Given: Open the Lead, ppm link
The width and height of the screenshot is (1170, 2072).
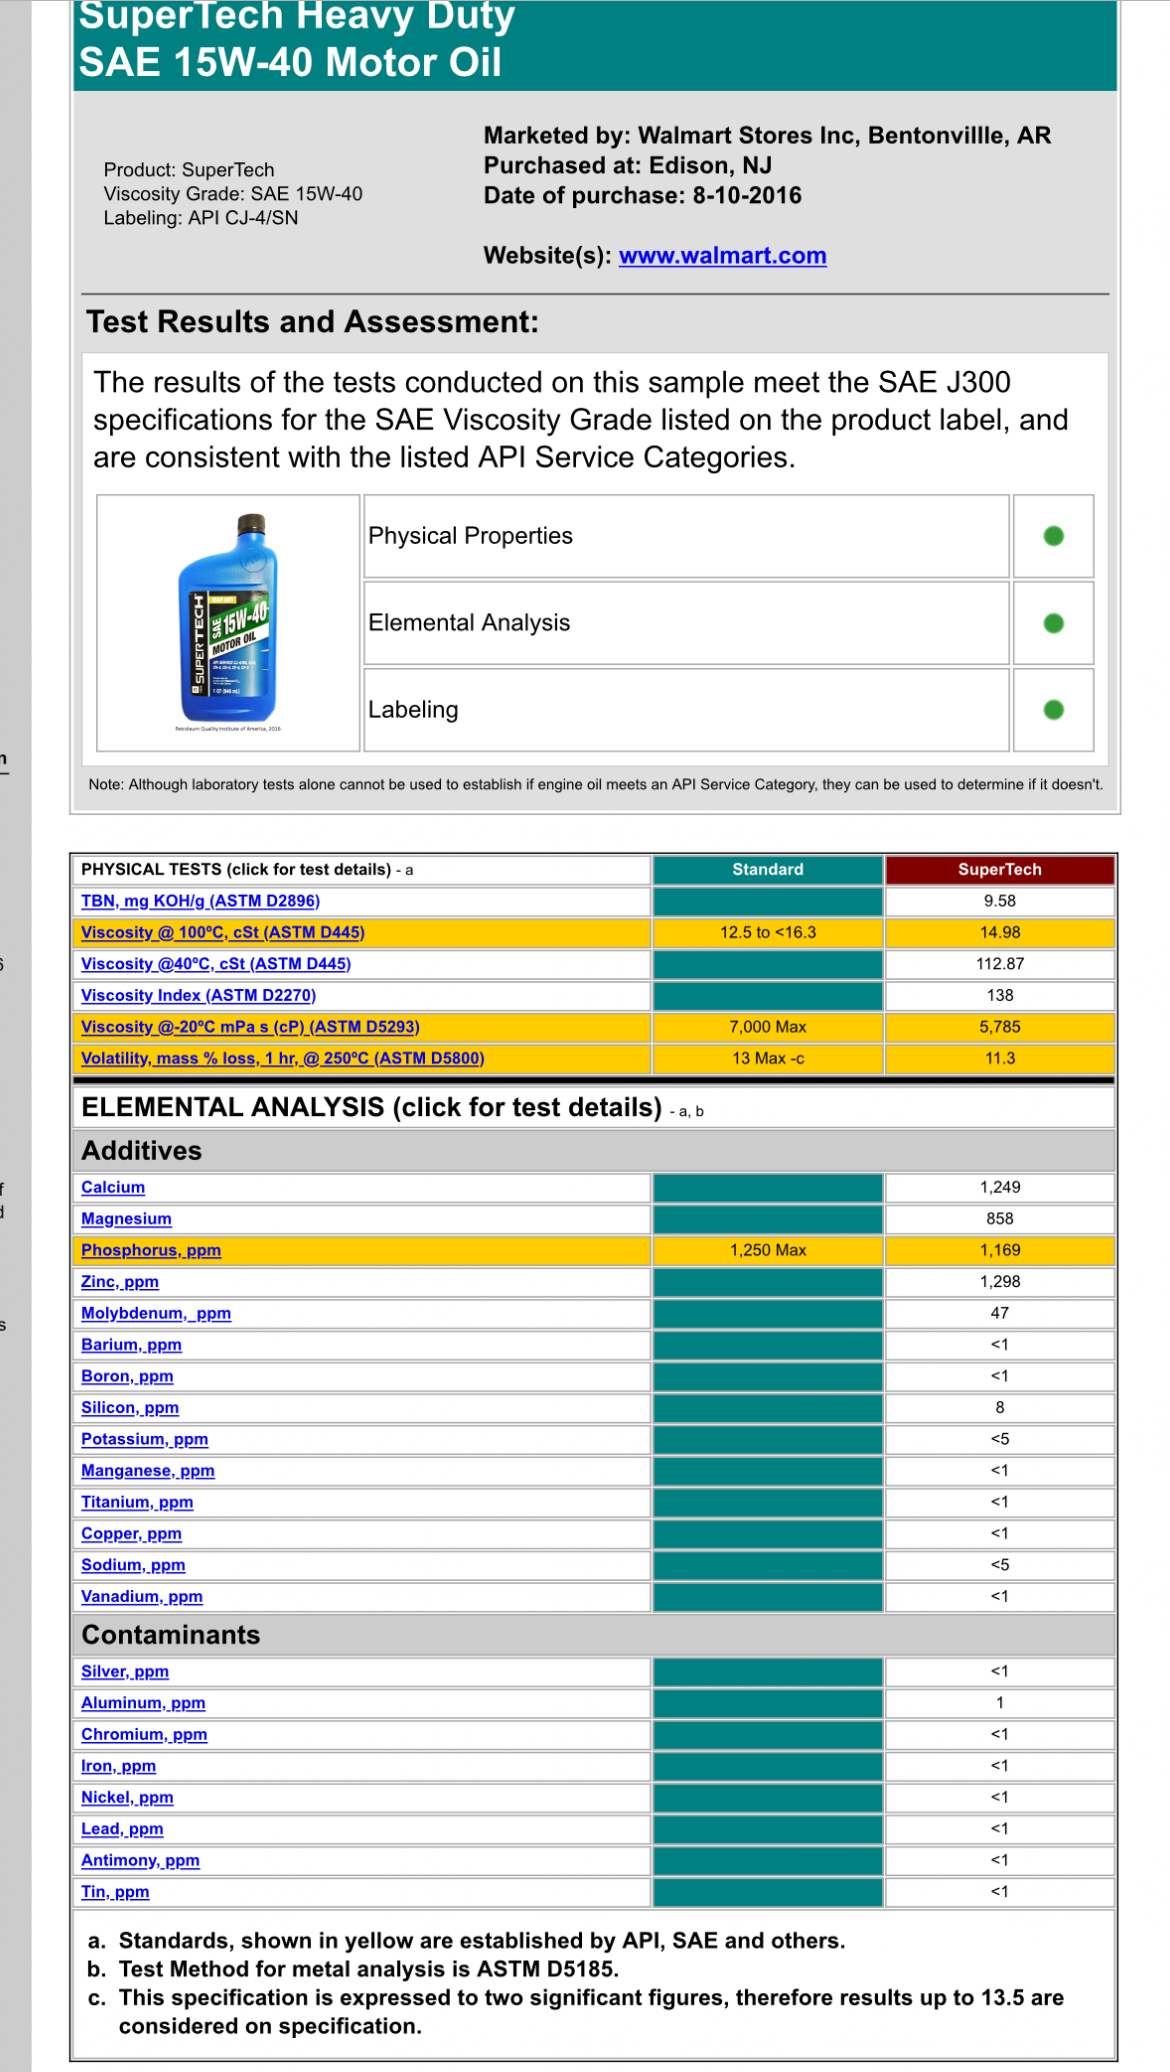Looking at the screenshot, I should tap(122, 1829).
